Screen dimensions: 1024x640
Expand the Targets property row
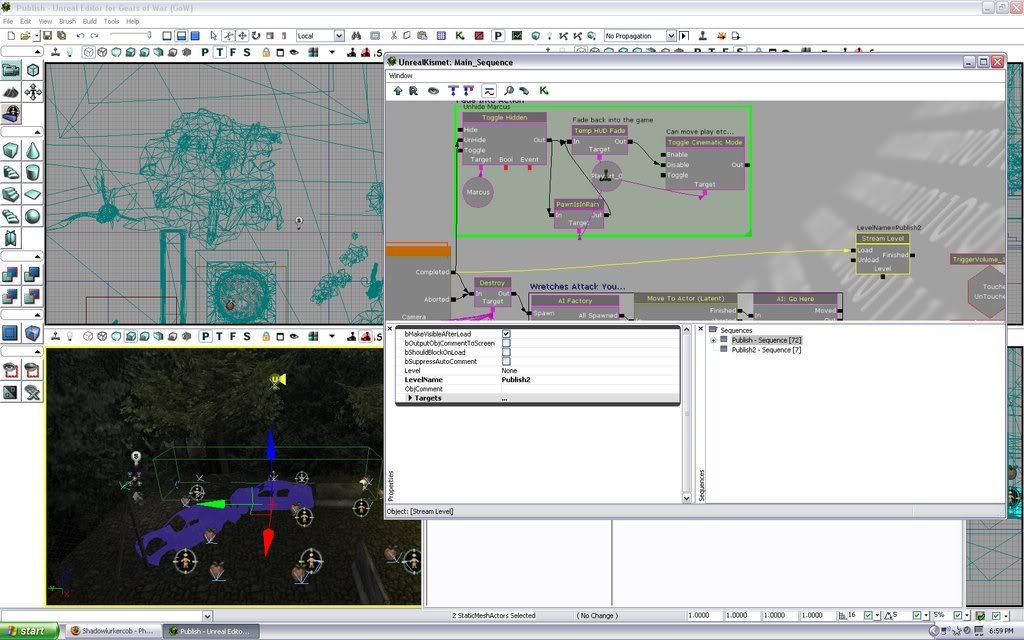pyautogui.click(x=410, y=398)
